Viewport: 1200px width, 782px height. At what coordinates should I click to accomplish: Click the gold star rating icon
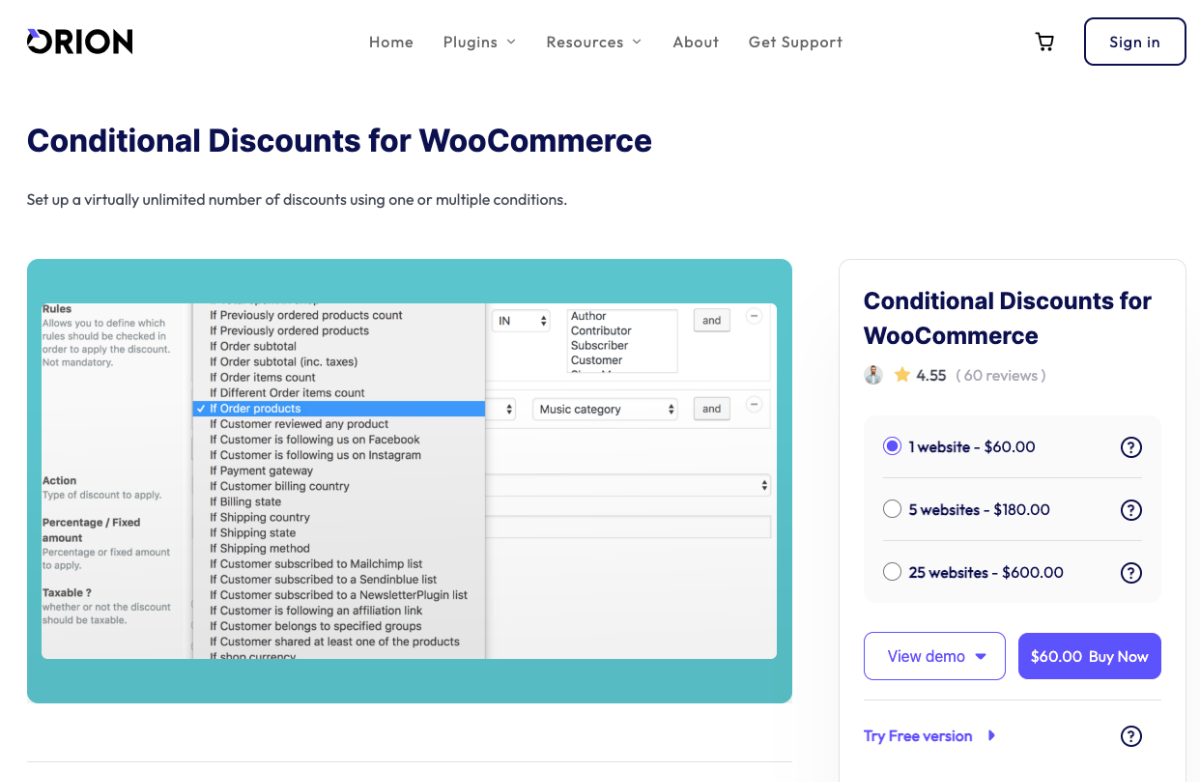pos(902,375)
